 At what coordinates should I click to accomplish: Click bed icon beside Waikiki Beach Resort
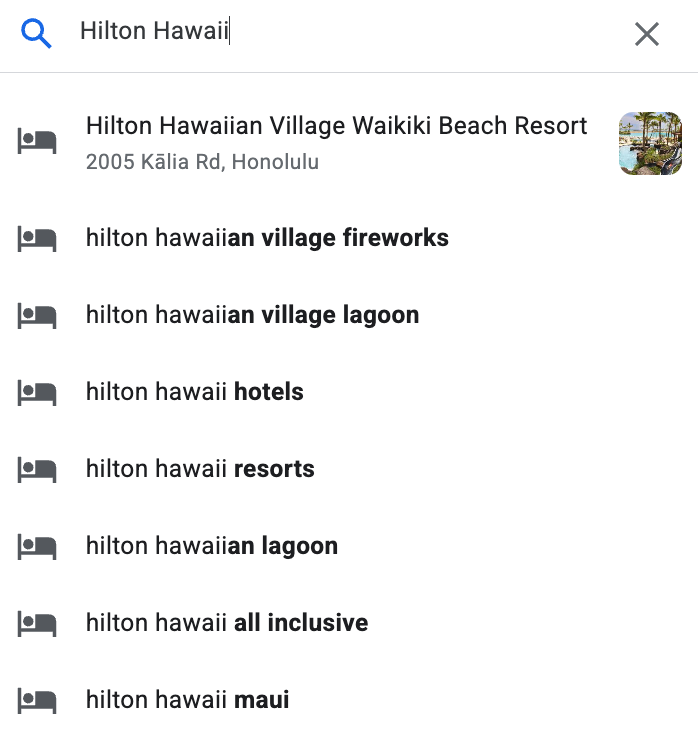click(37, 142)
